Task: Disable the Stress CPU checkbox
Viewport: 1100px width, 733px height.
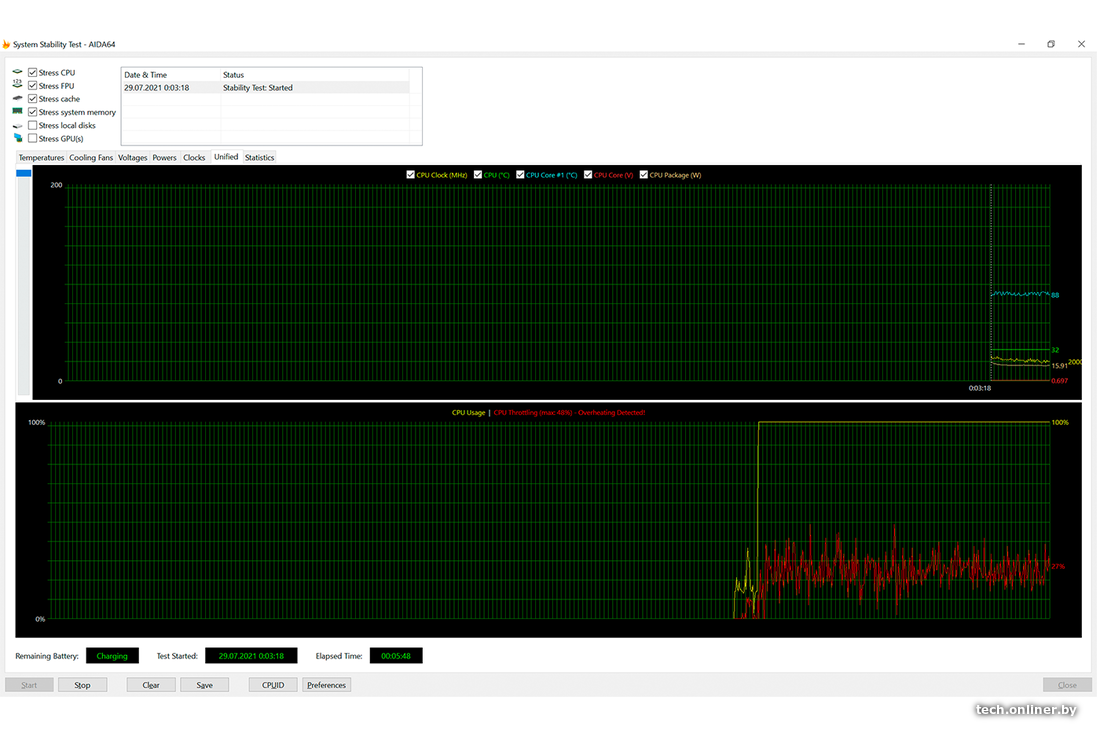Action: (x=33, y=73)
